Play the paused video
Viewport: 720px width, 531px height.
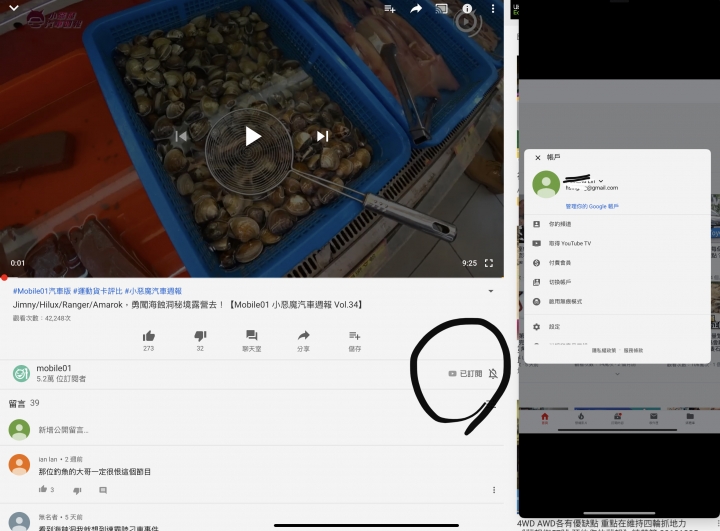pyautogui.click(x=252, y=136)
